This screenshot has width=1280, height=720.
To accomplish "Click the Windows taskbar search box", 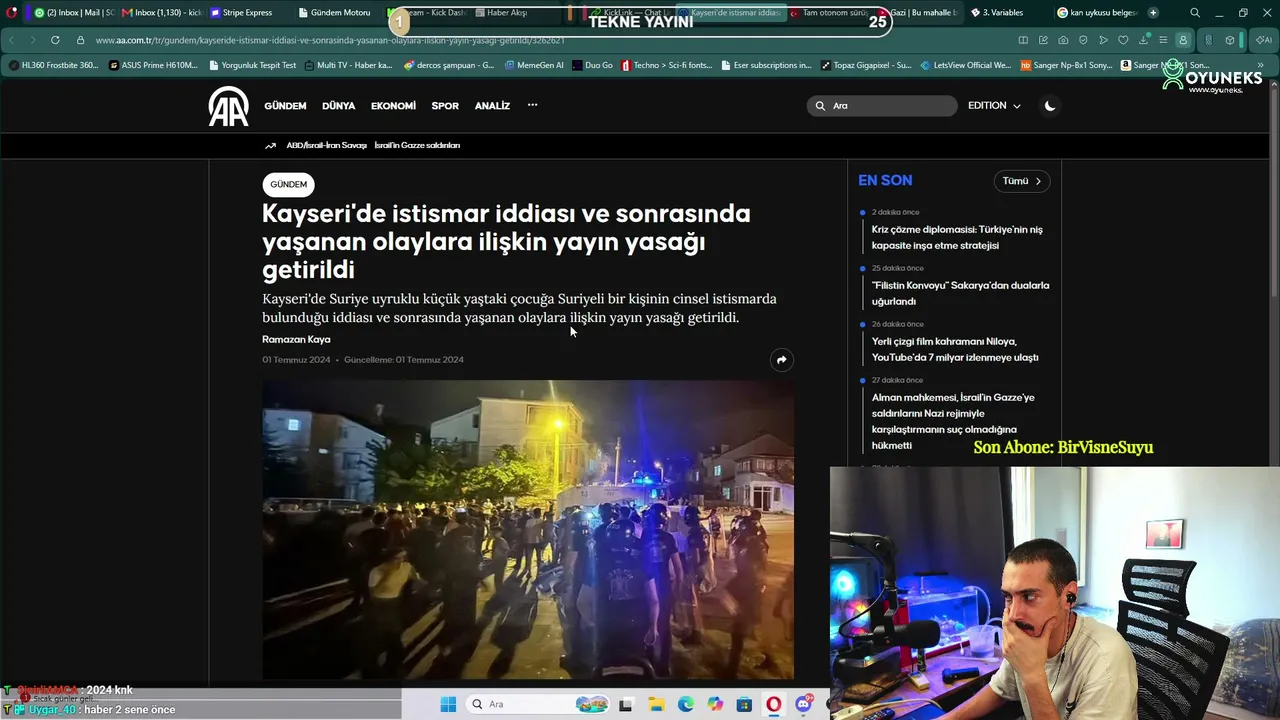I will tap(536, 704).
